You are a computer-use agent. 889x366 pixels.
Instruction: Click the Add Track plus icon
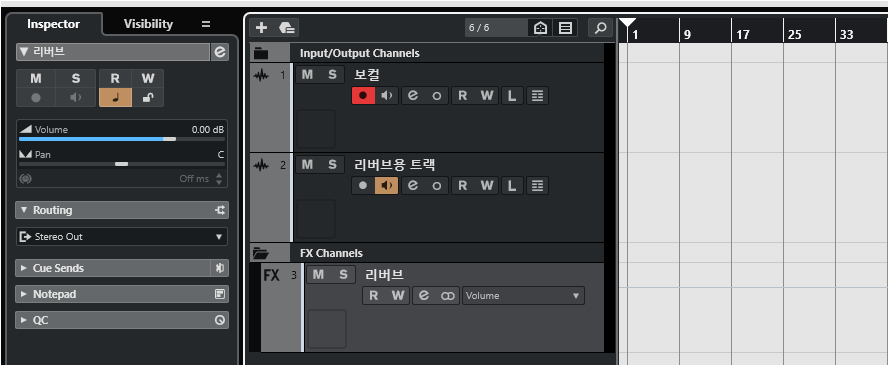click(x=261, y=28)
